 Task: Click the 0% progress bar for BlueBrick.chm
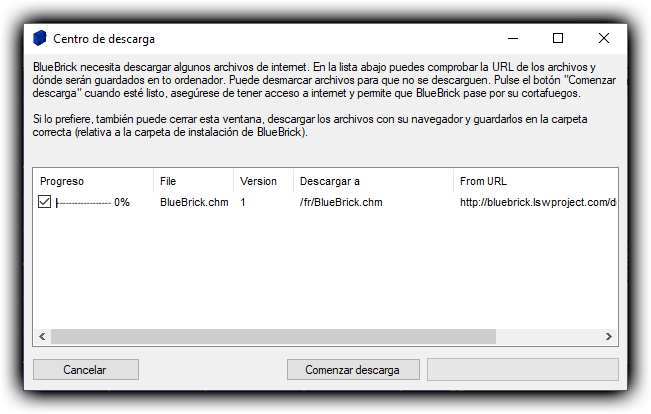coord(93,203)
